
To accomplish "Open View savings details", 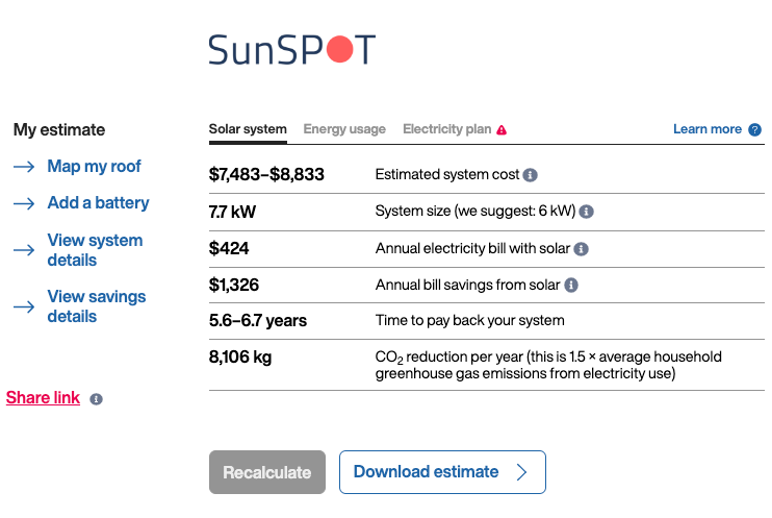I will (96, 306).
